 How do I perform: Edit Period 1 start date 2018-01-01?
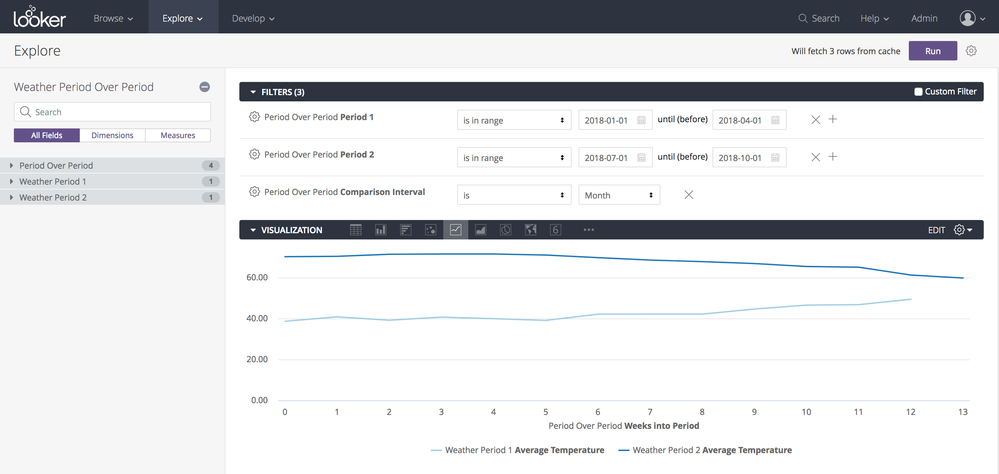tap(615, 120)
